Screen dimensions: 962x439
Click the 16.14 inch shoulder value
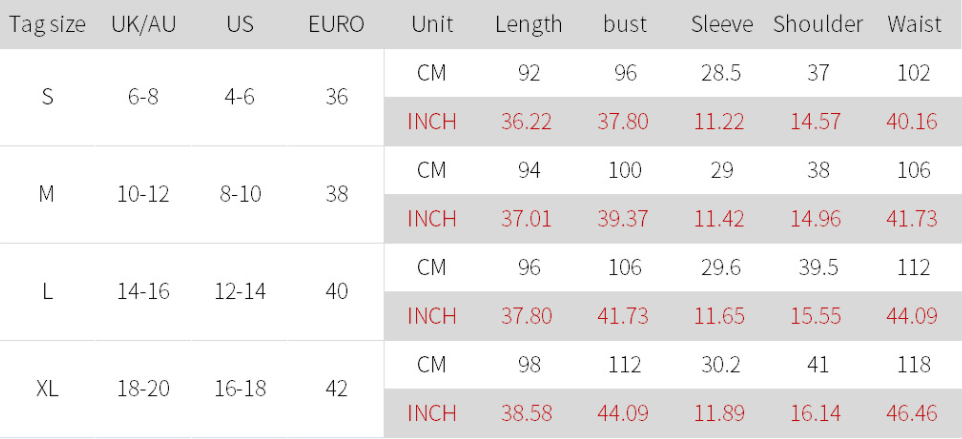click(818, 413)
